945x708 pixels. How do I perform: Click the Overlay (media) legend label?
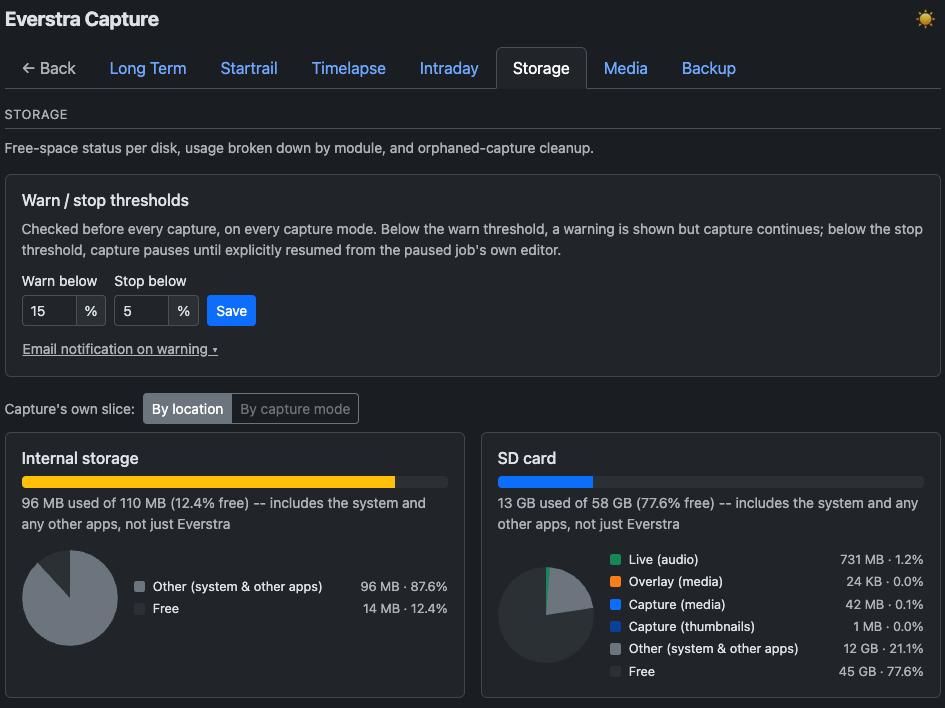click(676, 582)
